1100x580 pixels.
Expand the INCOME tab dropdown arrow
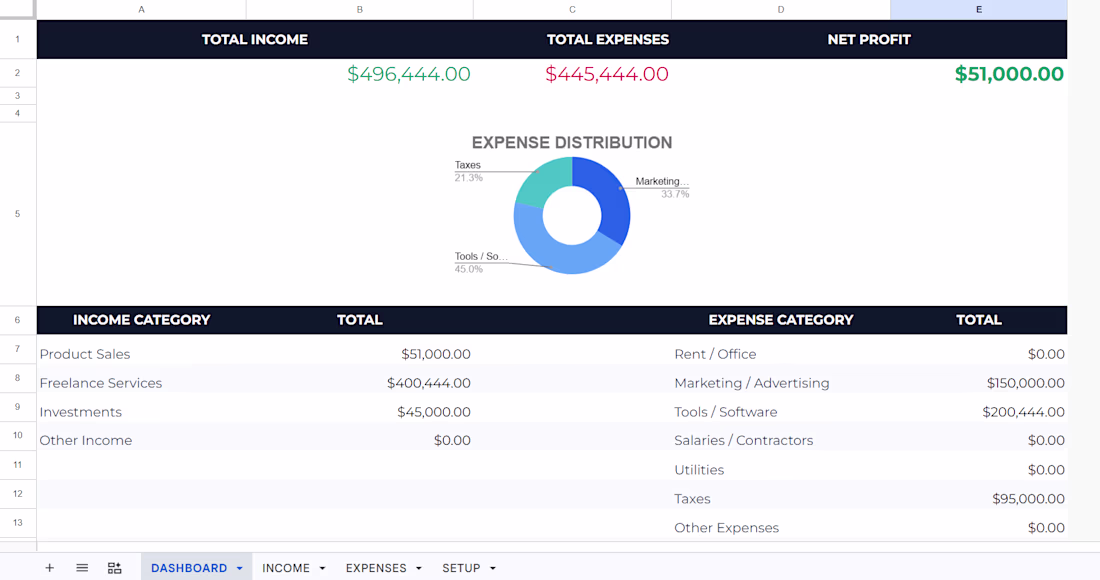tap(322, 568)
